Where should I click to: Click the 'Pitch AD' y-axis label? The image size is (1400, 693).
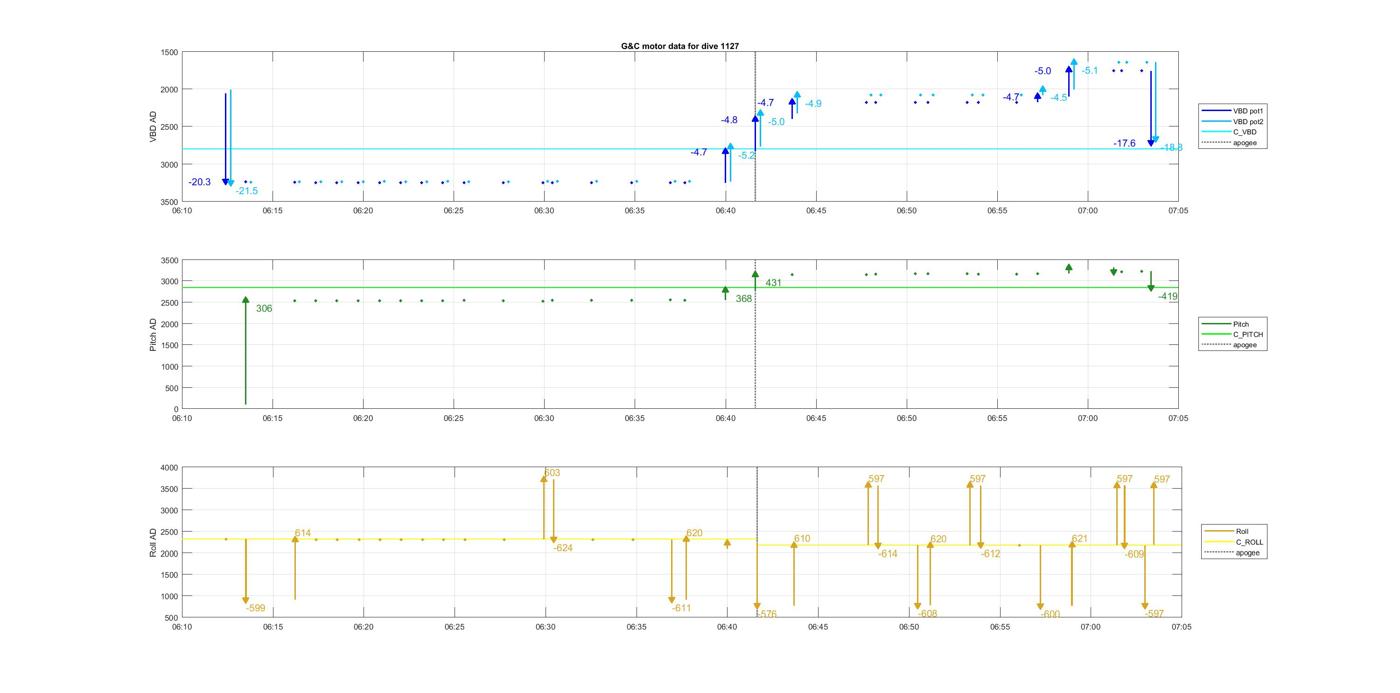pos(154,334)
